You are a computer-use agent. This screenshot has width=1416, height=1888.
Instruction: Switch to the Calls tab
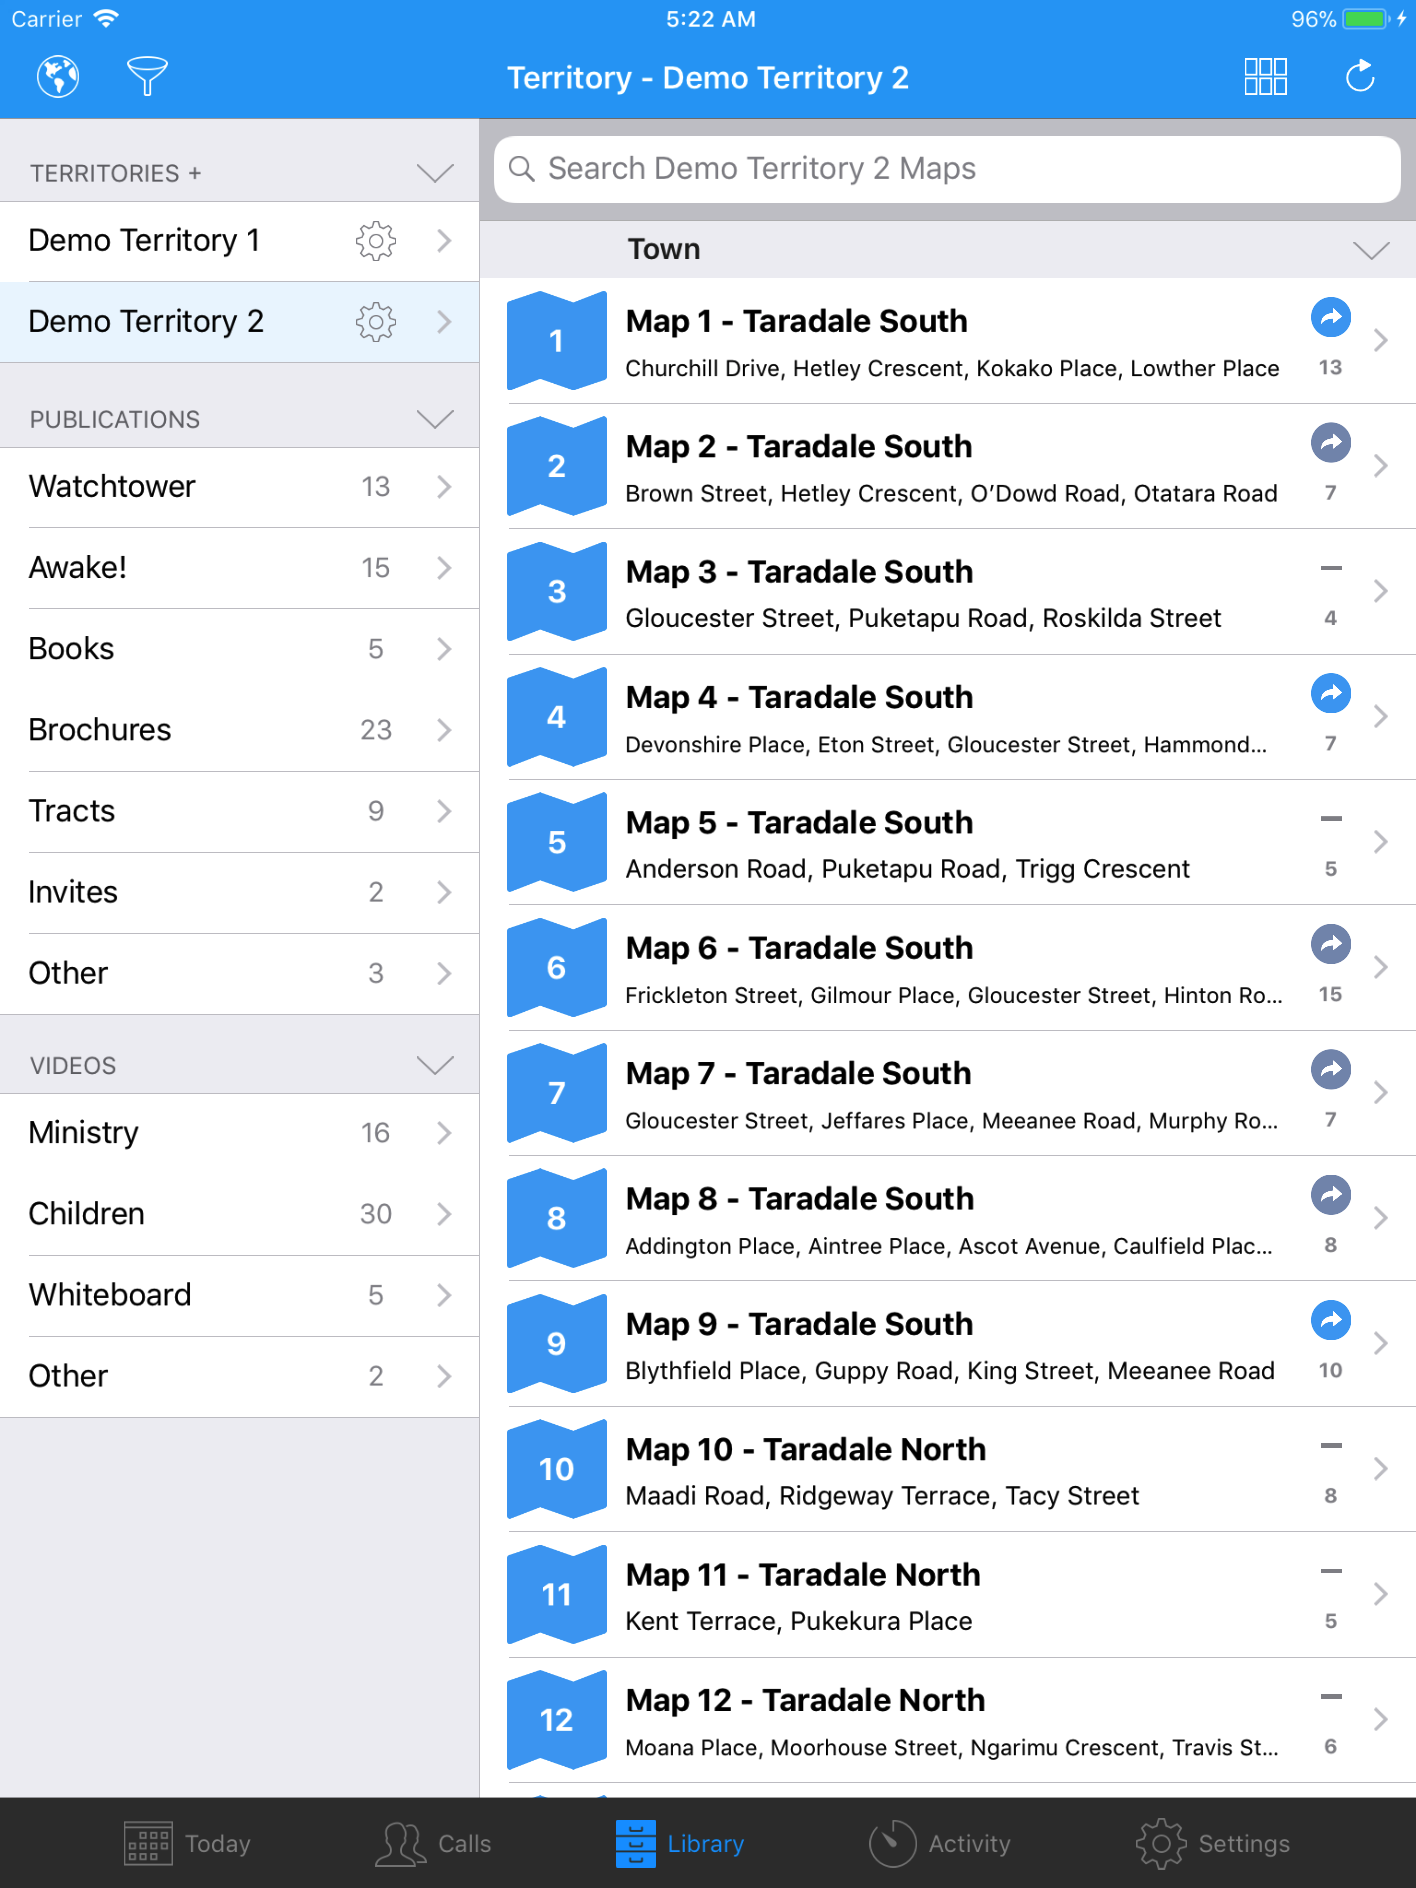[x=433, y=1843]
